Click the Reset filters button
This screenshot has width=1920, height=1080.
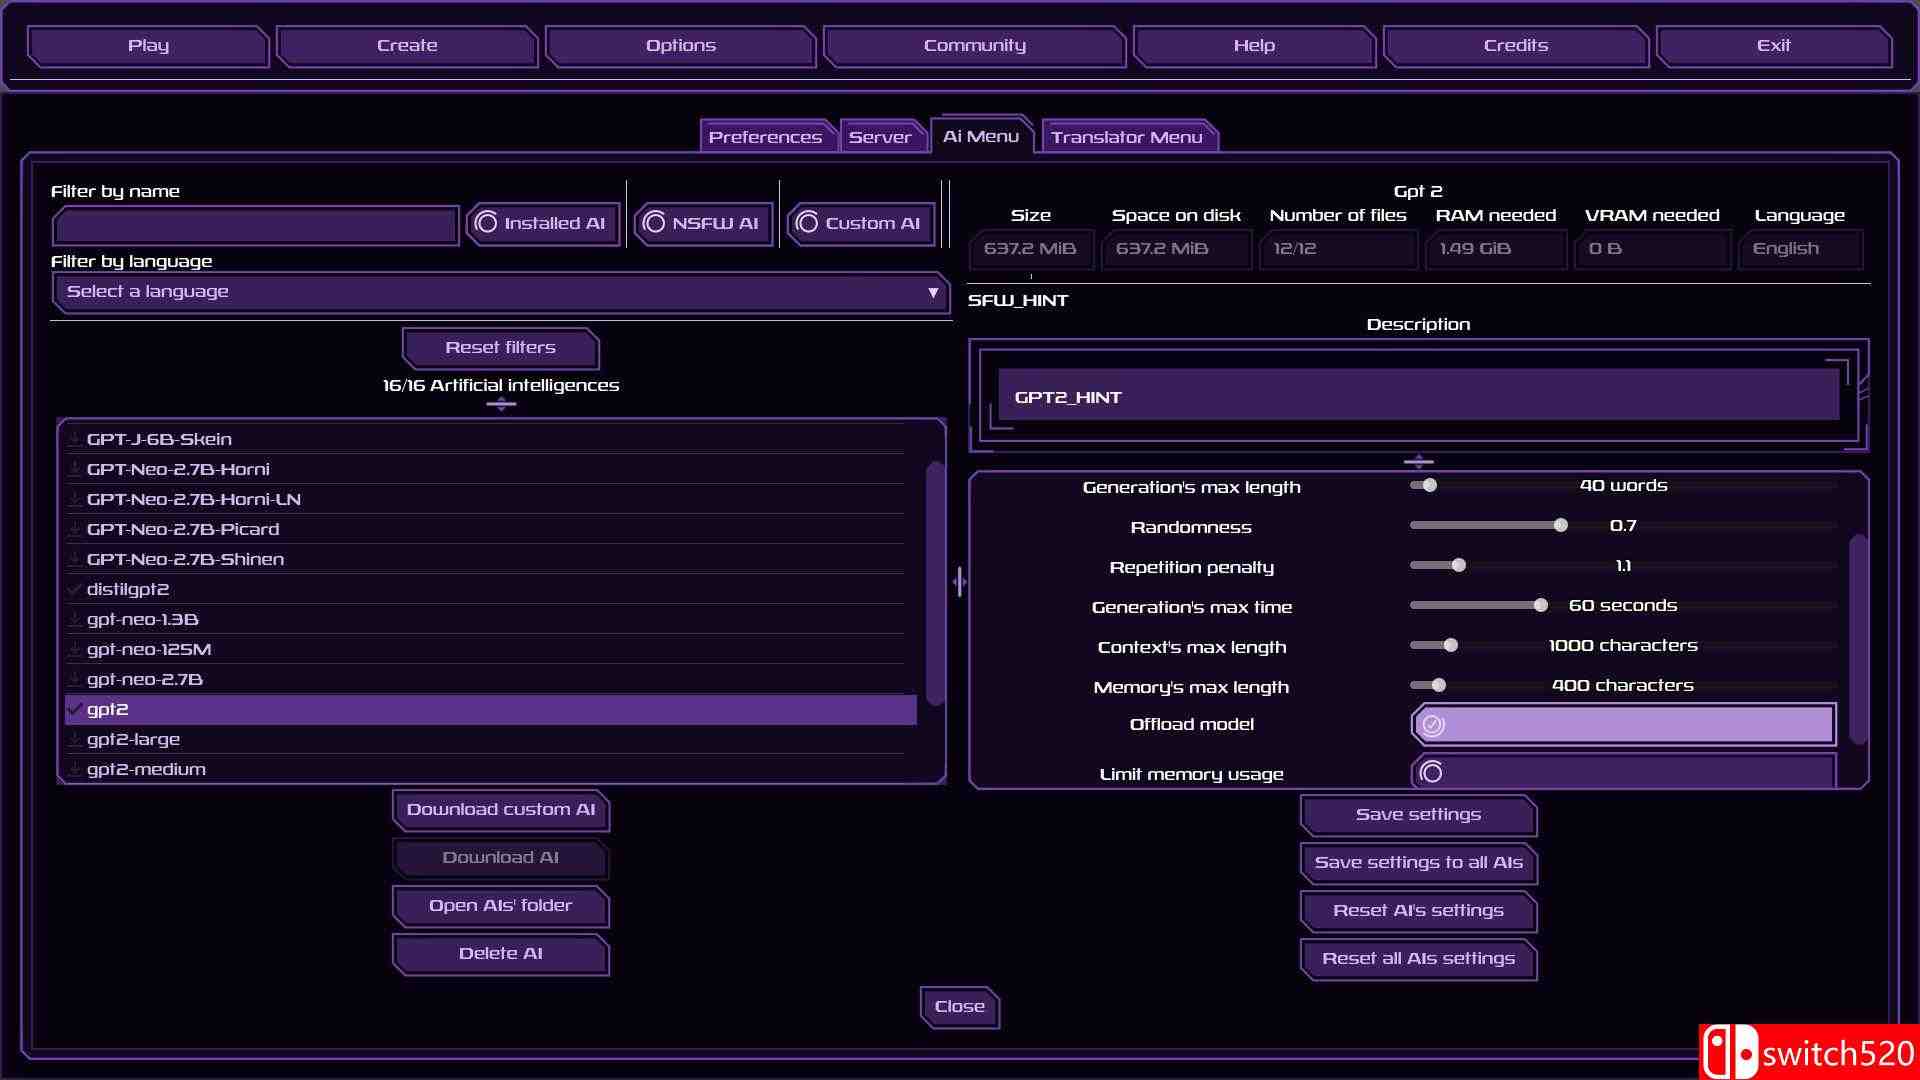pyautogui.click(x=500, y=347)
